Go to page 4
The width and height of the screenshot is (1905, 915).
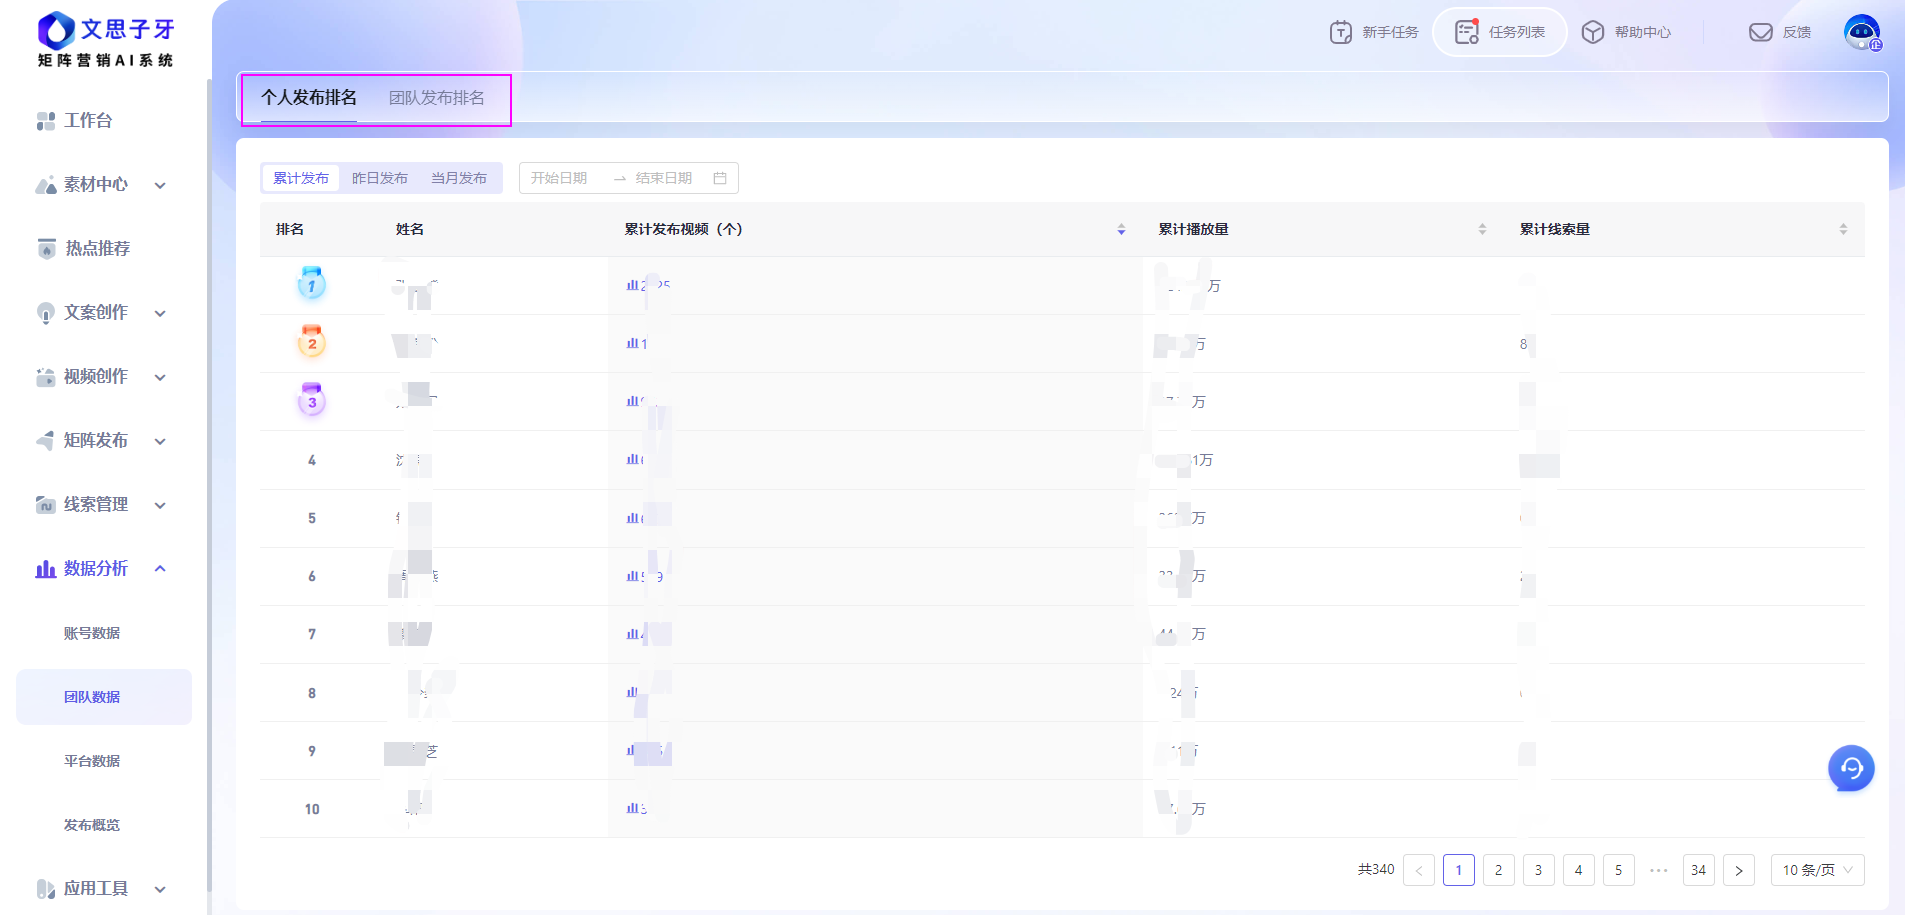(1578, 870)
